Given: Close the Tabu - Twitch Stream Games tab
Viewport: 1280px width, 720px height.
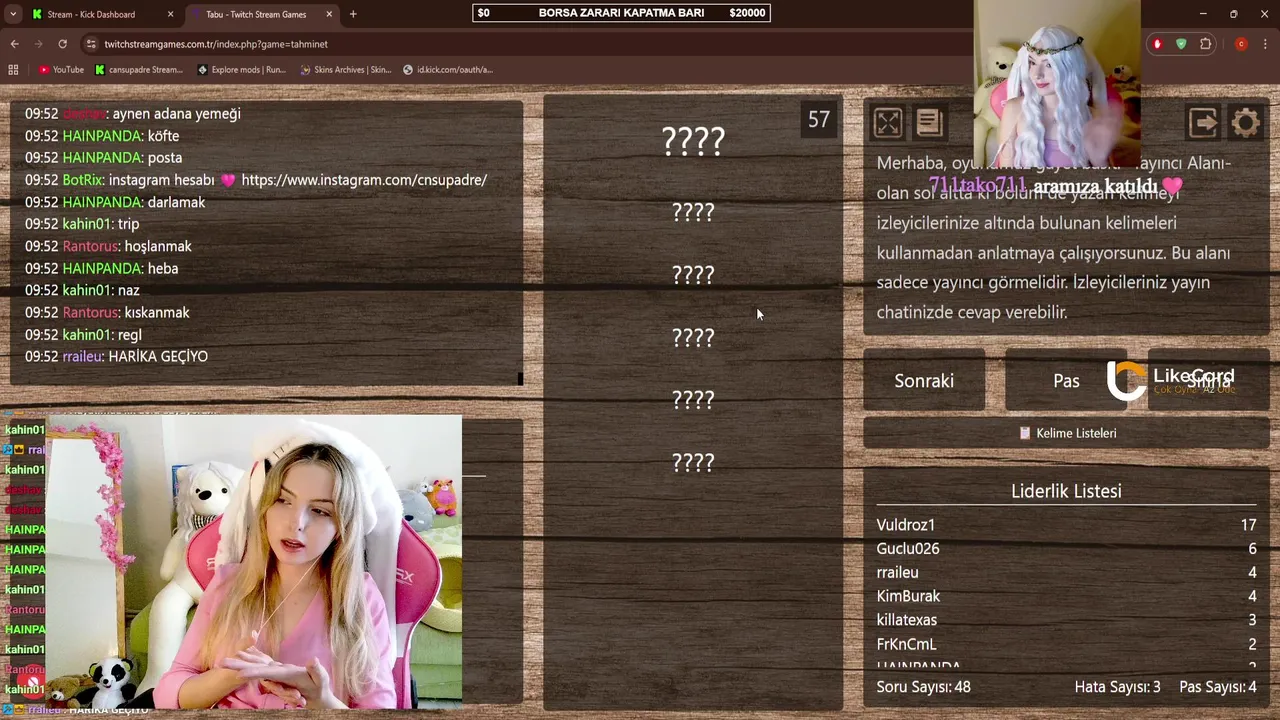Looking at the screenshot, I should (x=330, y=14).
